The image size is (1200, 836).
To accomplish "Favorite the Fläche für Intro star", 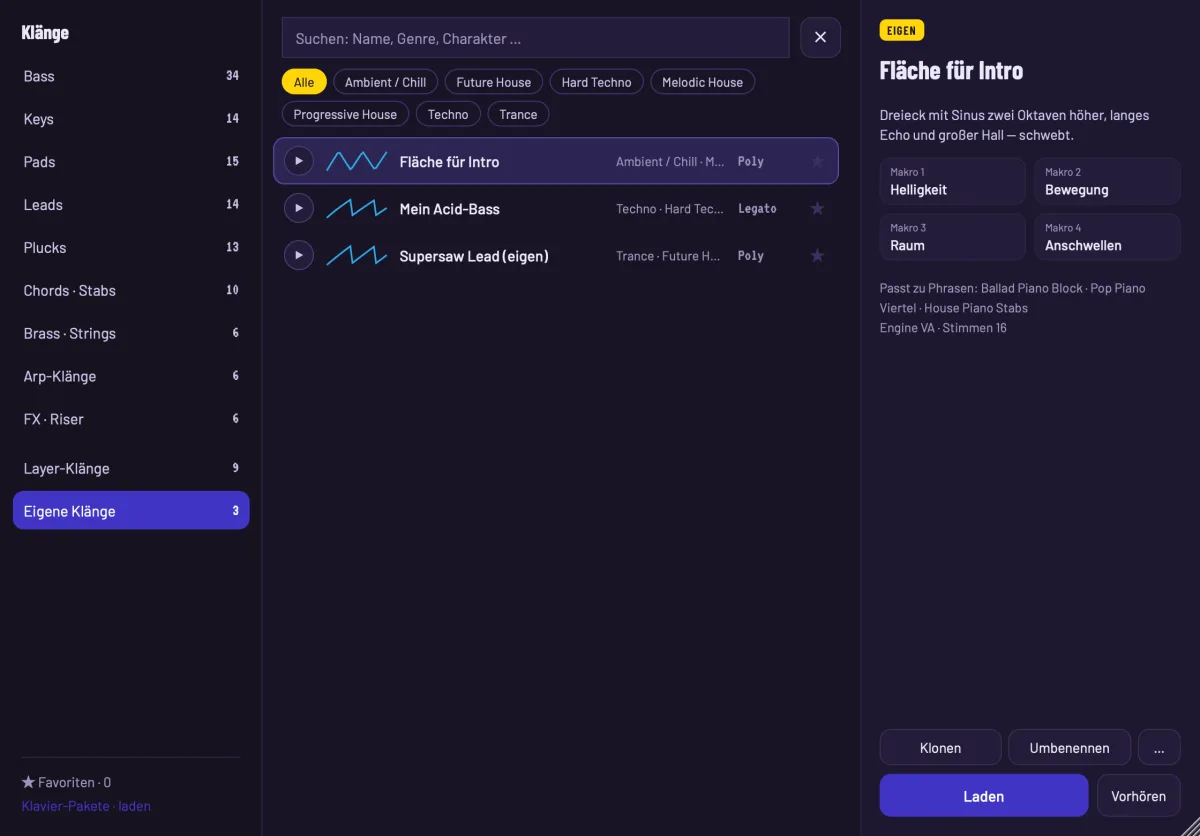I will point(817,161).
